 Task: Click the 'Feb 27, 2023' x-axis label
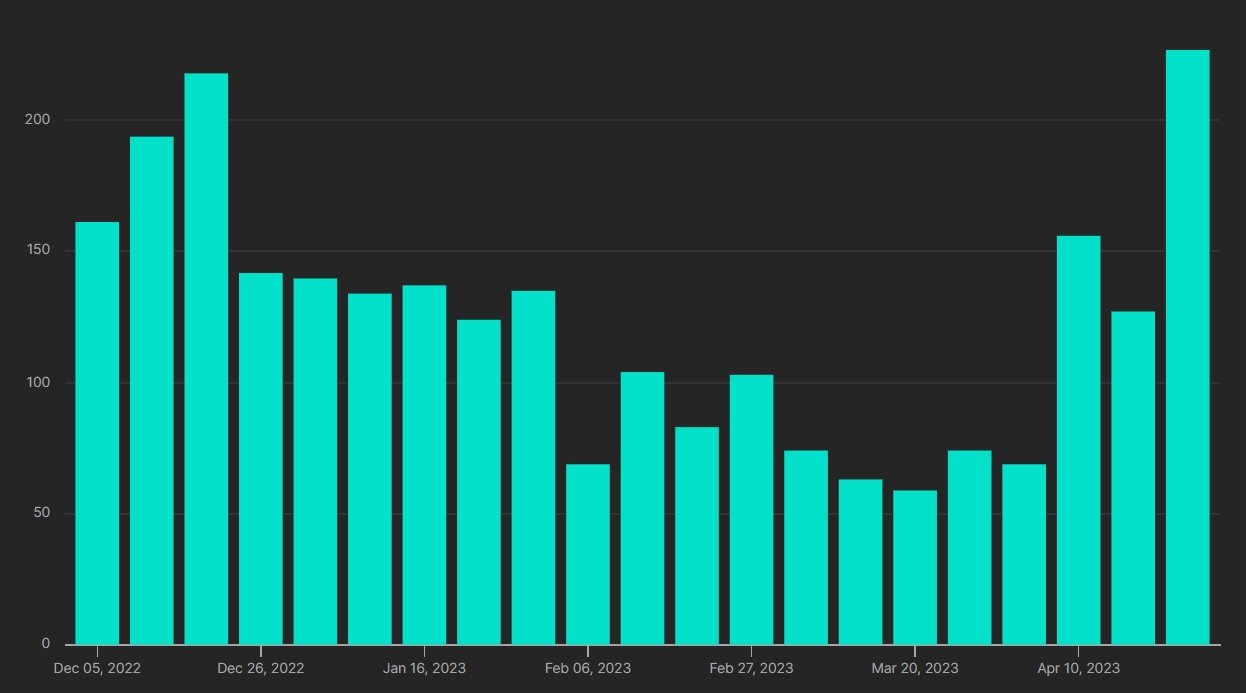coord(751,668)
